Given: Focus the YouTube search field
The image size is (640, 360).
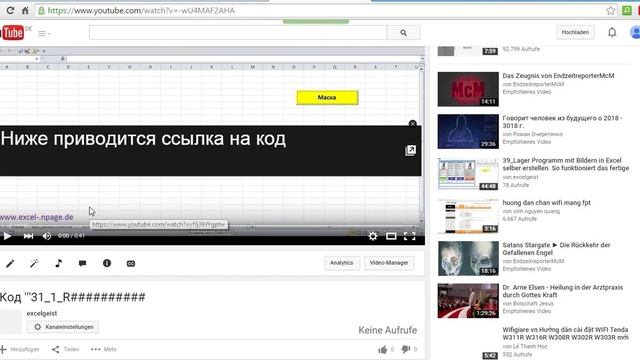Looking at the screenshot, I should [x=238, y=33].
